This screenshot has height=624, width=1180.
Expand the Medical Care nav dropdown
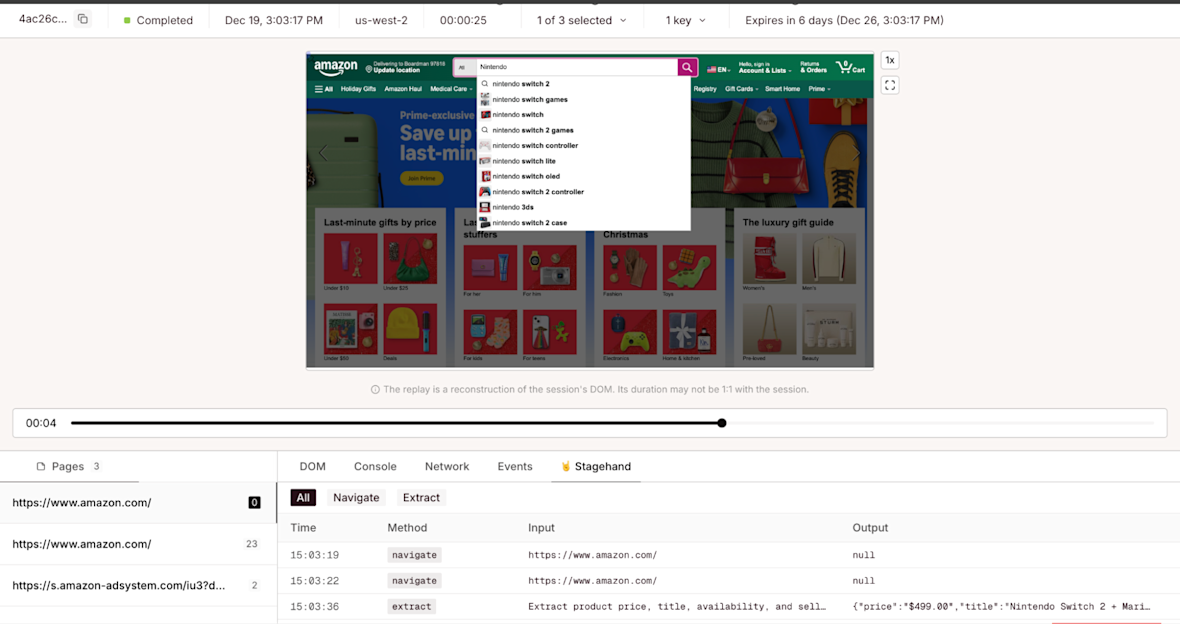coord(452,89)
